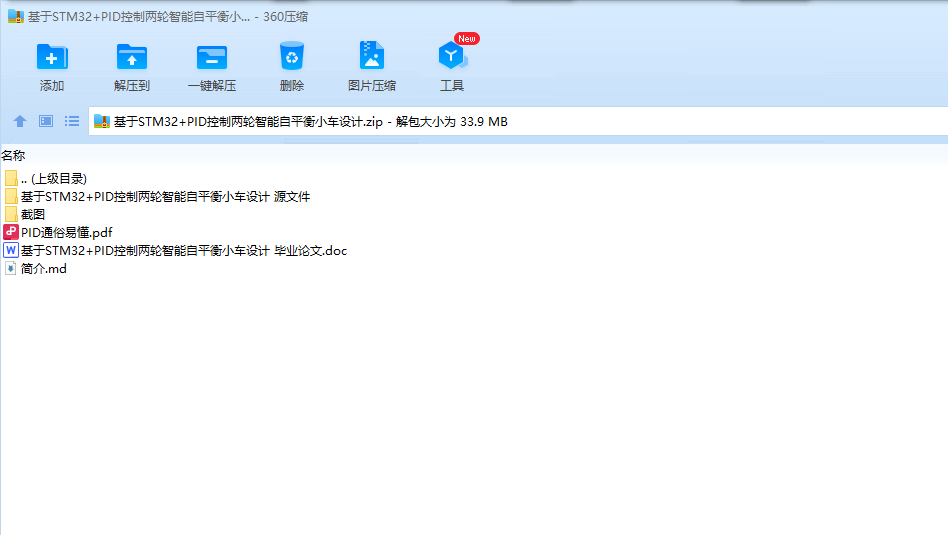
Task: Click the red New badge on 工具
Action: 467,39
